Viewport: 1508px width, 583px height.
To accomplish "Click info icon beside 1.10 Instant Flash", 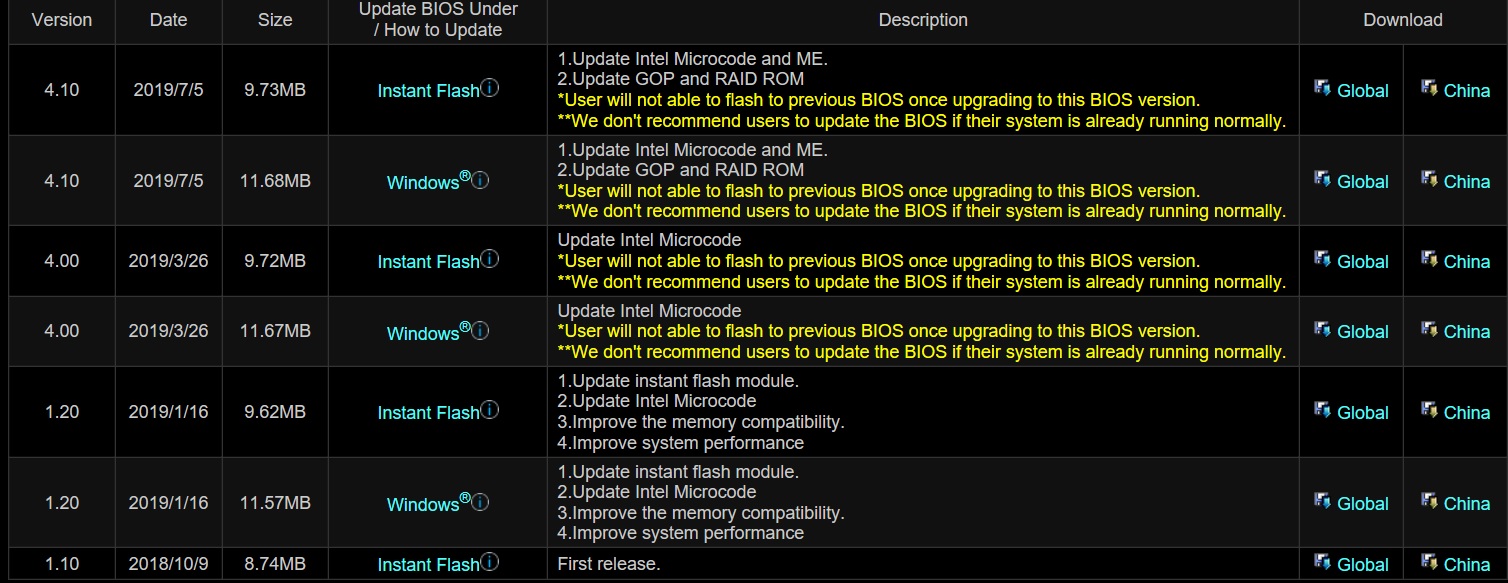I will (x=490, y=562).
